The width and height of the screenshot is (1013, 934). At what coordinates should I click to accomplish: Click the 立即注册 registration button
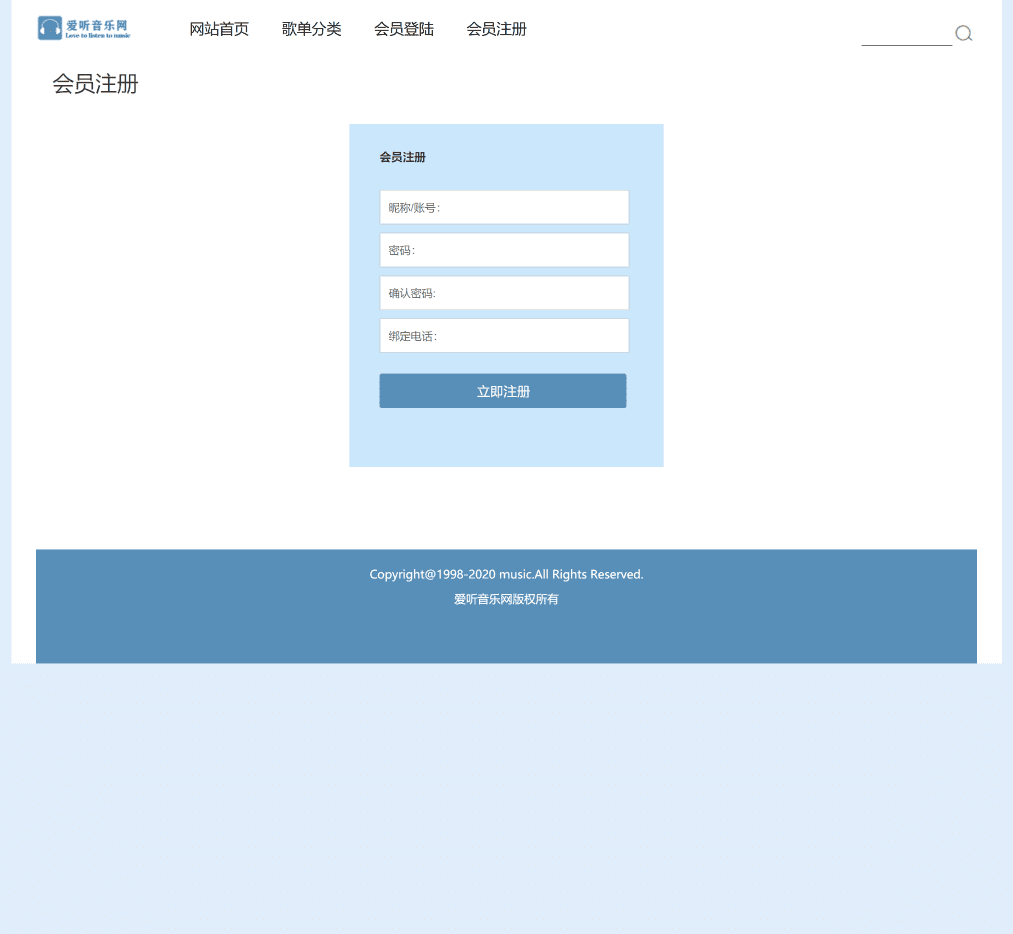[x=503, y=390]
